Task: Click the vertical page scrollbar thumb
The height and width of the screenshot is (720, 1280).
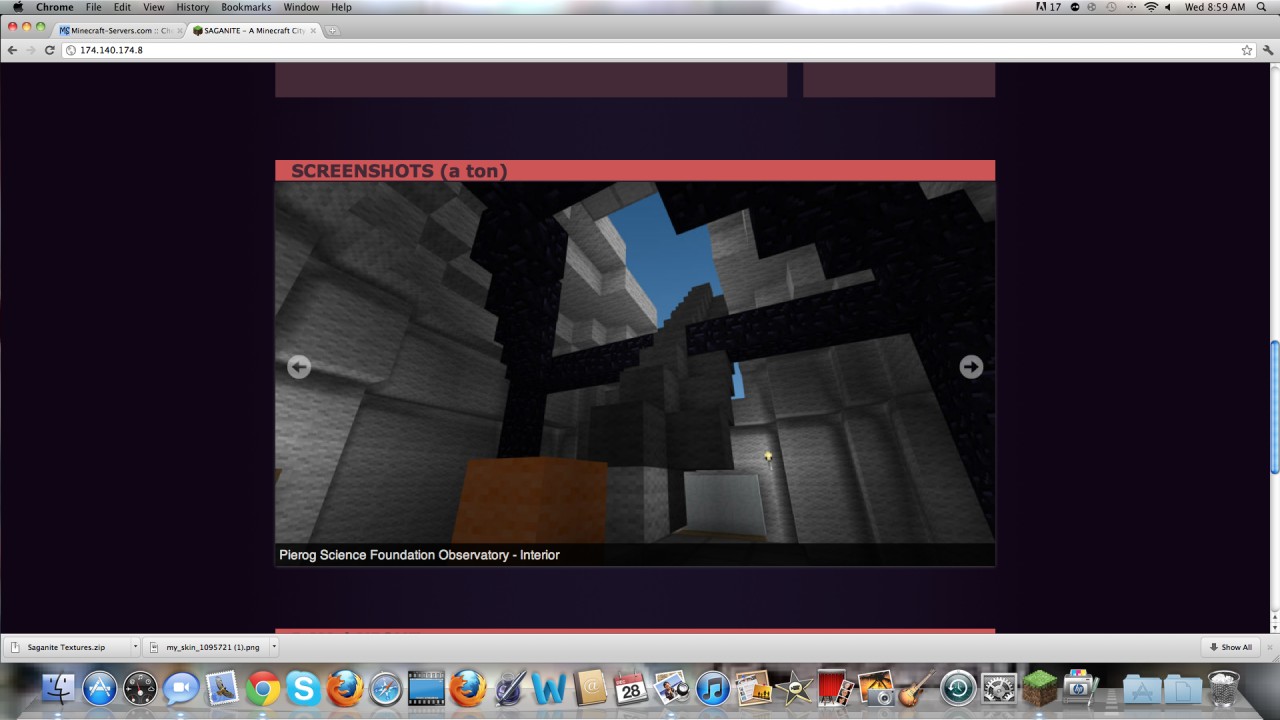Action: click(x=1273, y=407)
